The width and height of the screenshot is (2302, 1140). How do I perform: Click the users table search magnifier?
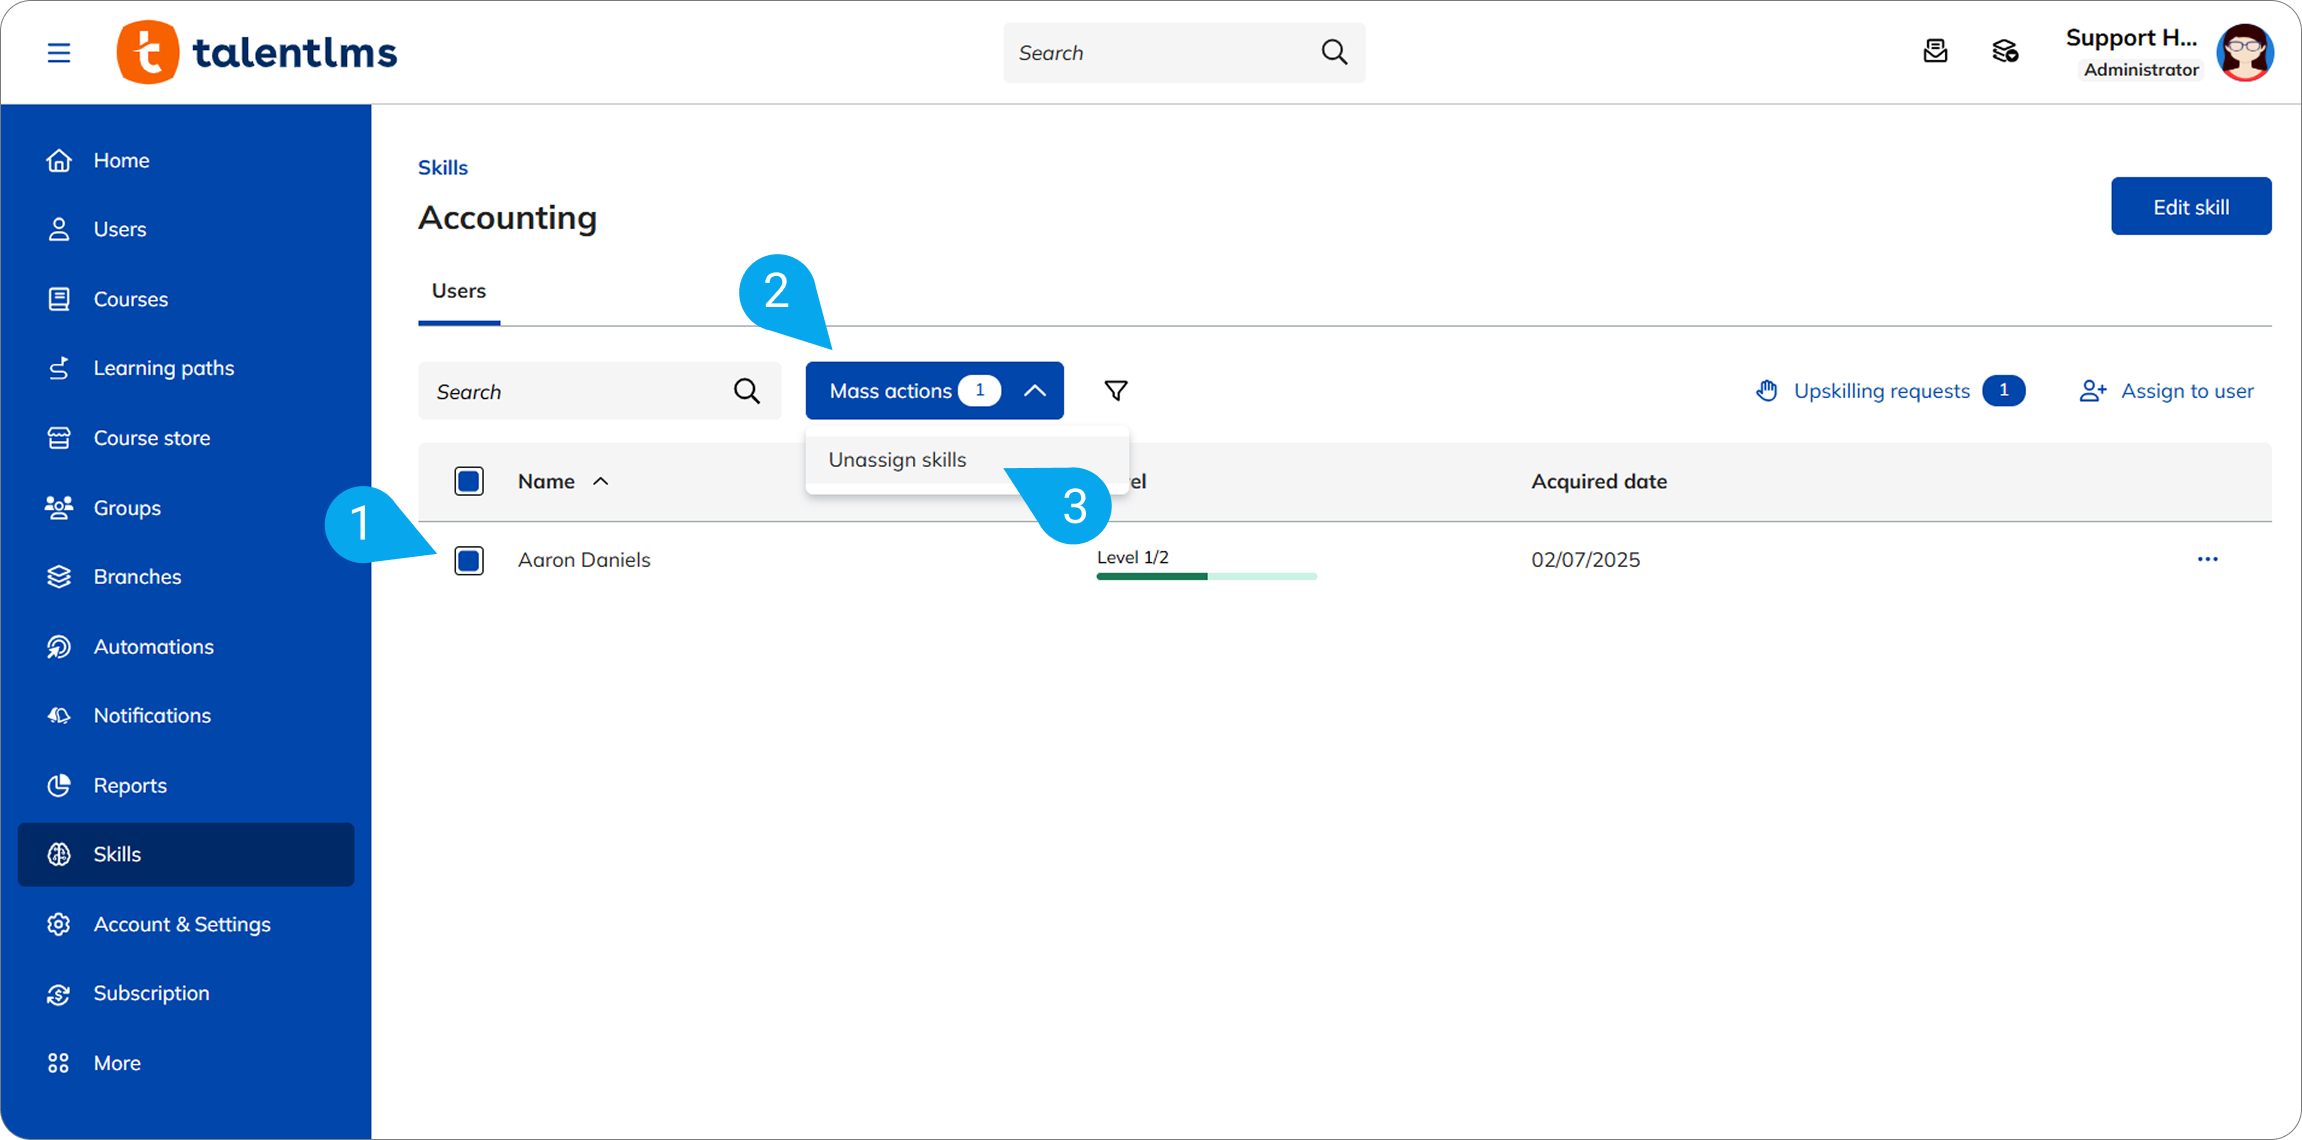click(x=746, y=391)
